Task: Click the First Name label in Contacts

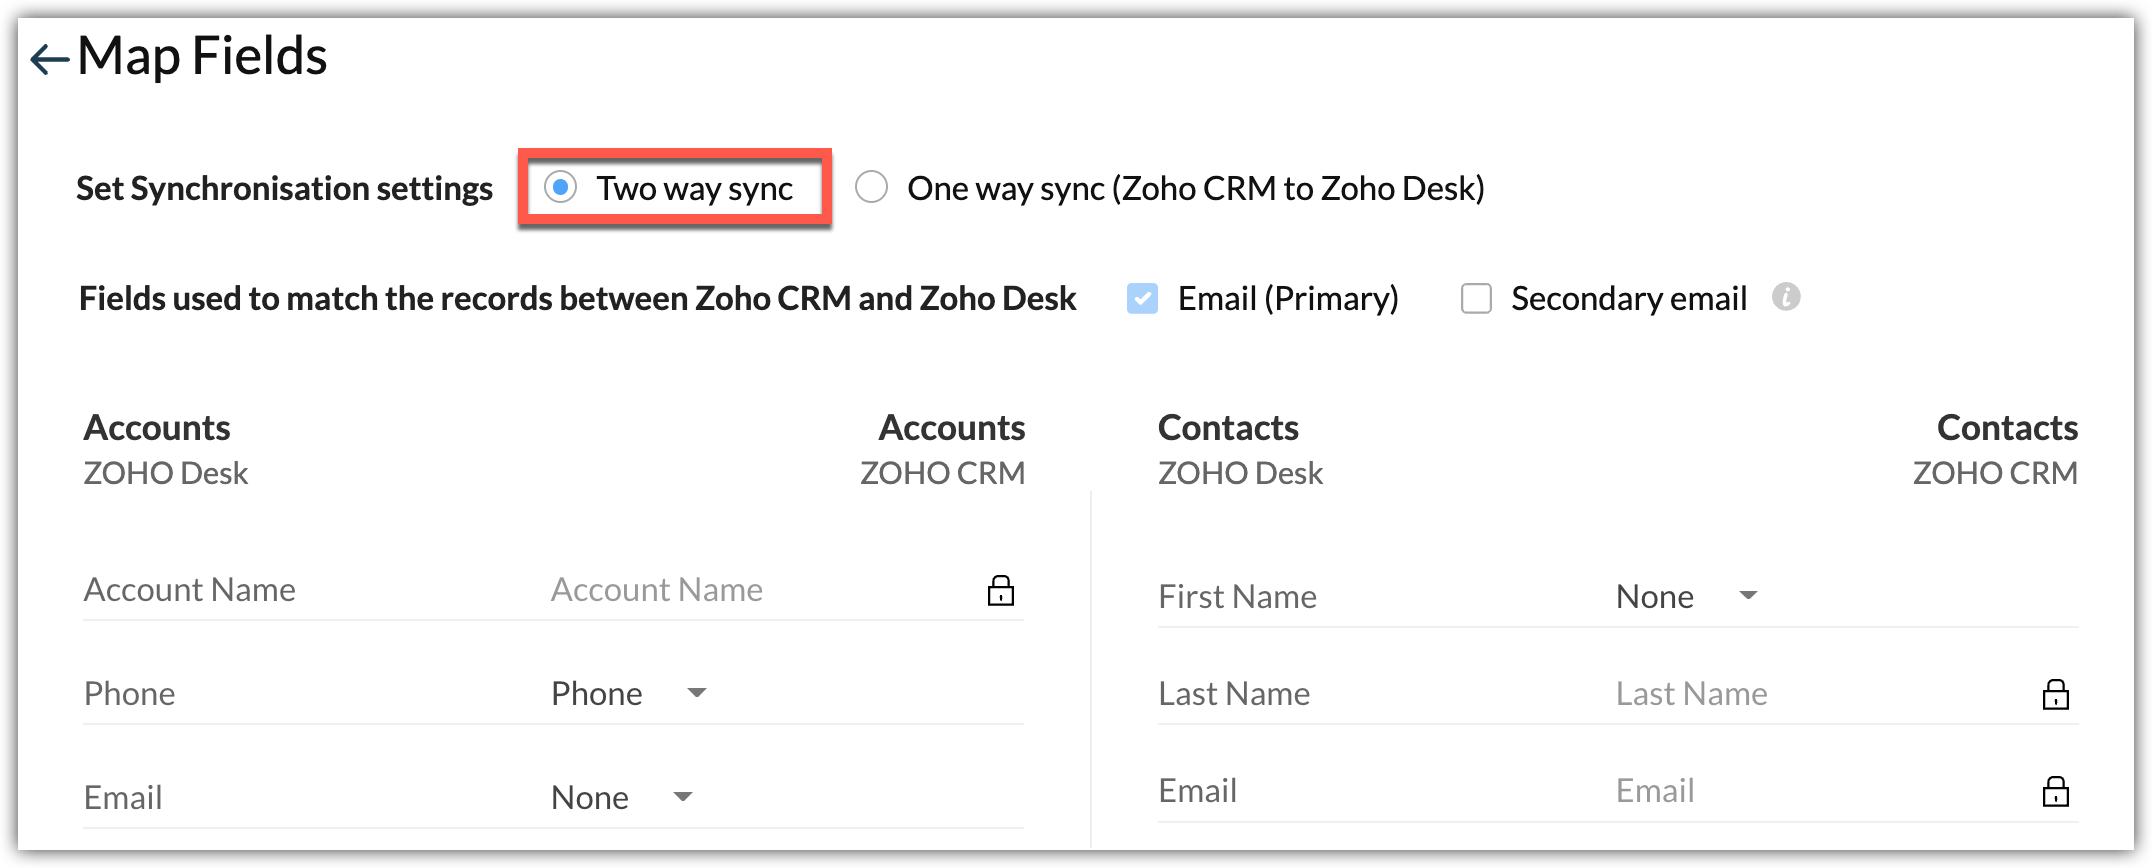Action: pyautogui.click(x=1237, y=597)
